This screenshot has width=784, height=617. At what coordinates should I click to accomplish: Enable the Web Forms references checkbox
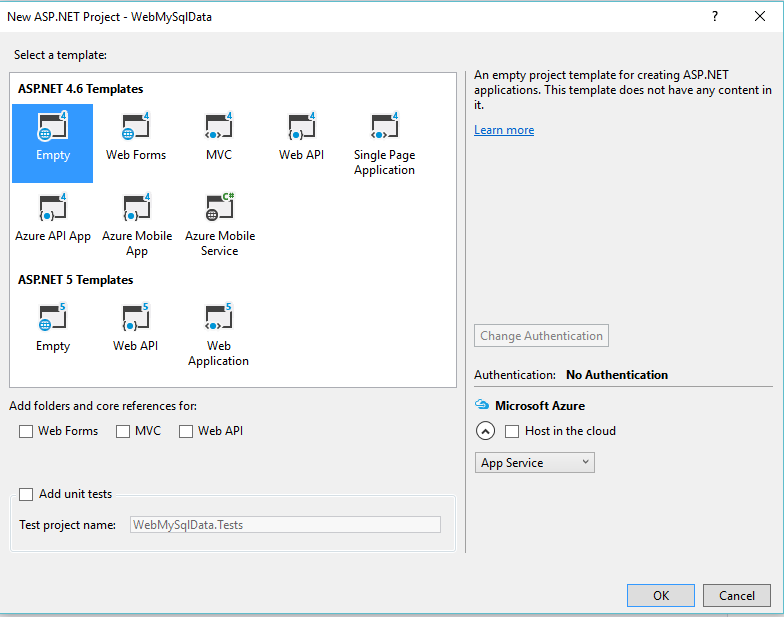coord(26,431)
